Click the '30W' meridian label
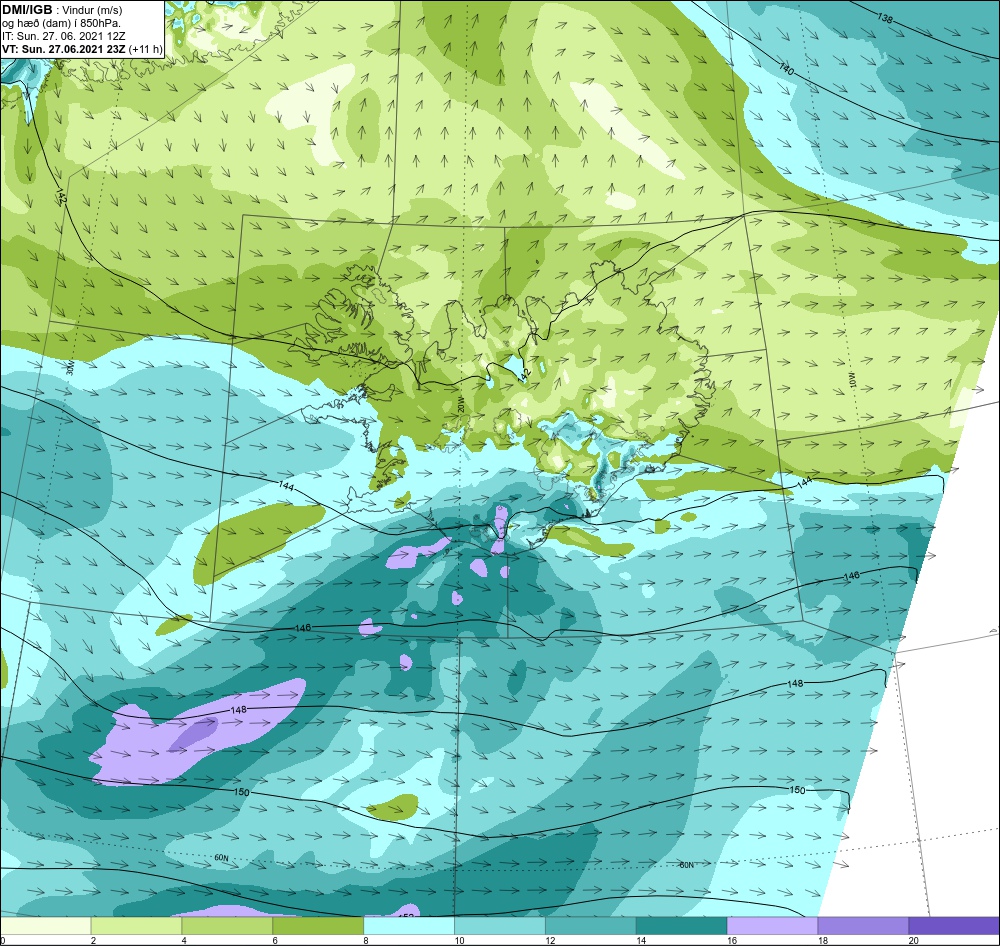Screen dimensions: 1000x946 [x=70, y=367]
